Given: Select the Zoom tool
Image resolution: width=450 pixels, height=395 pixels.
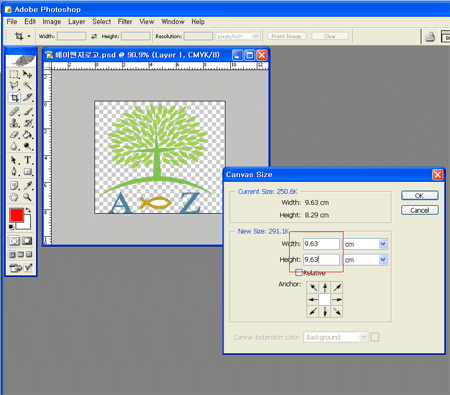Looking at the screenshot, I should 28,197.
